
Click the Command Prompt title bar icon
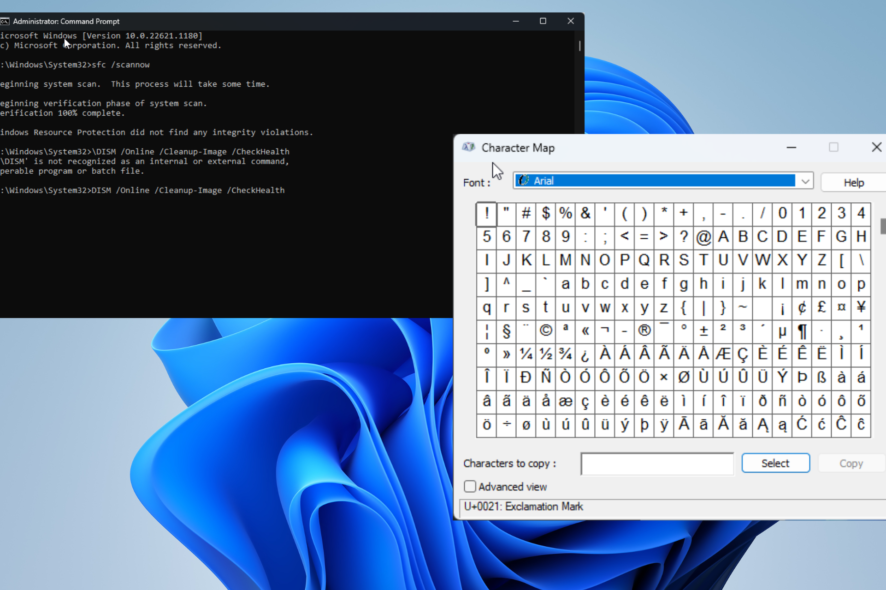click(x=5, y=21)
